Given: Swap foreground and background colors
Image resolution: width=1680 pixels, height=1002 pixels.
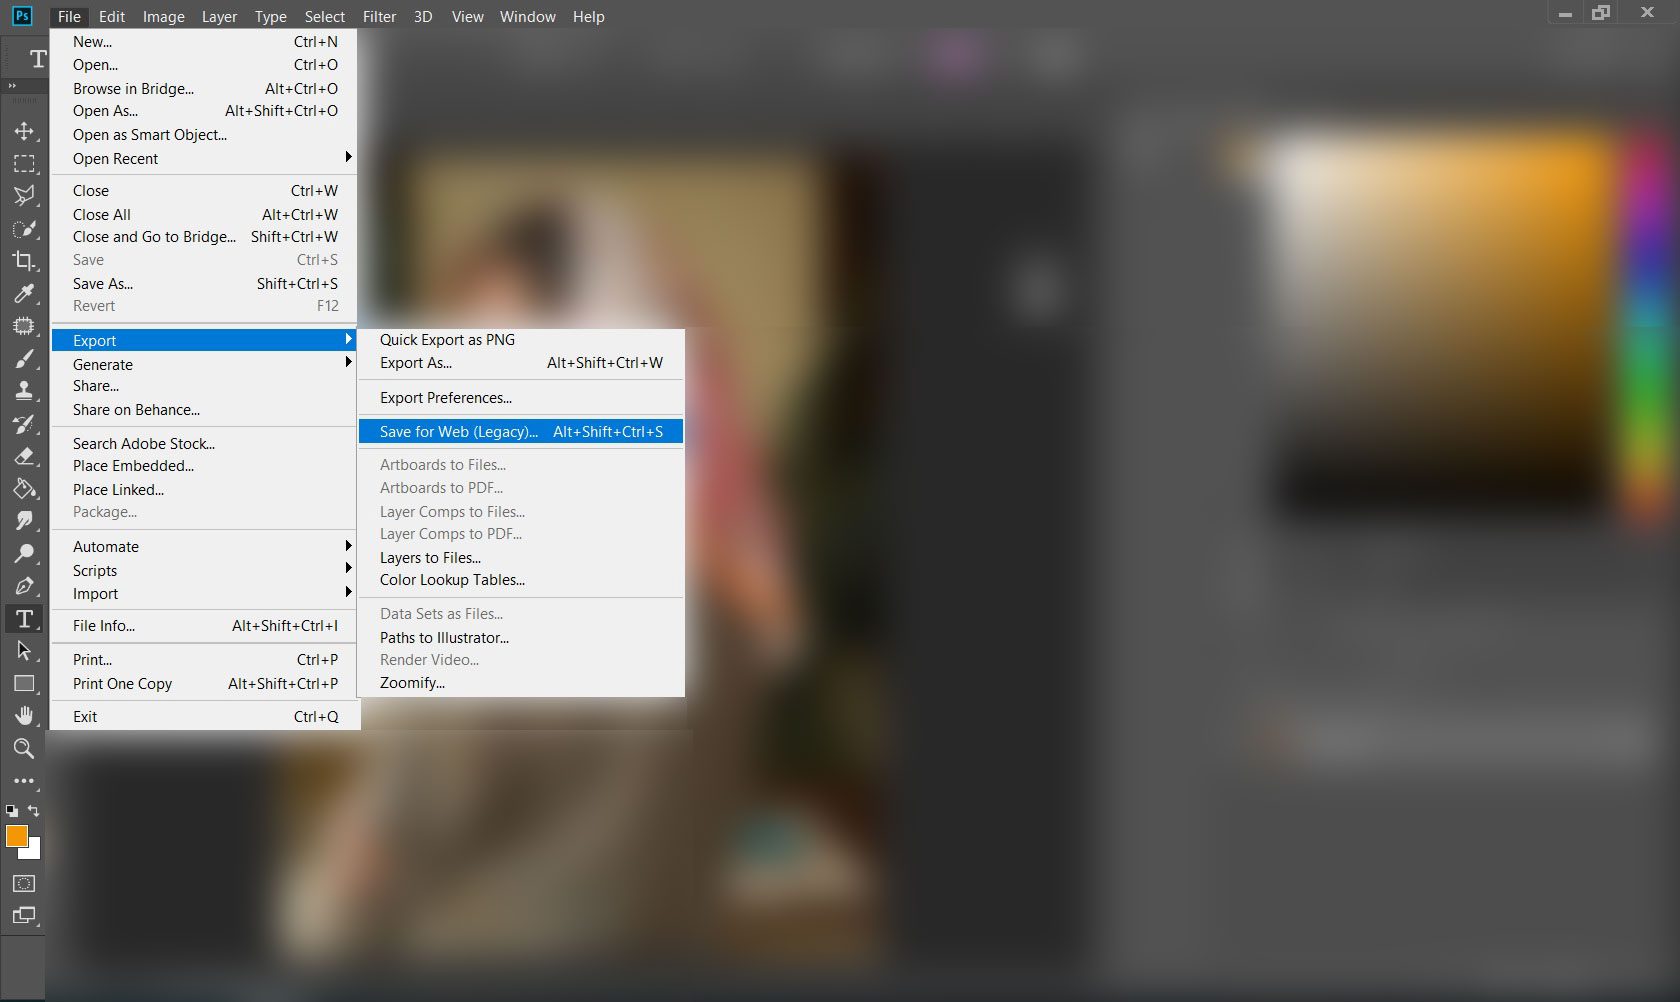Looking at the screenshot, I should point(34,811).
